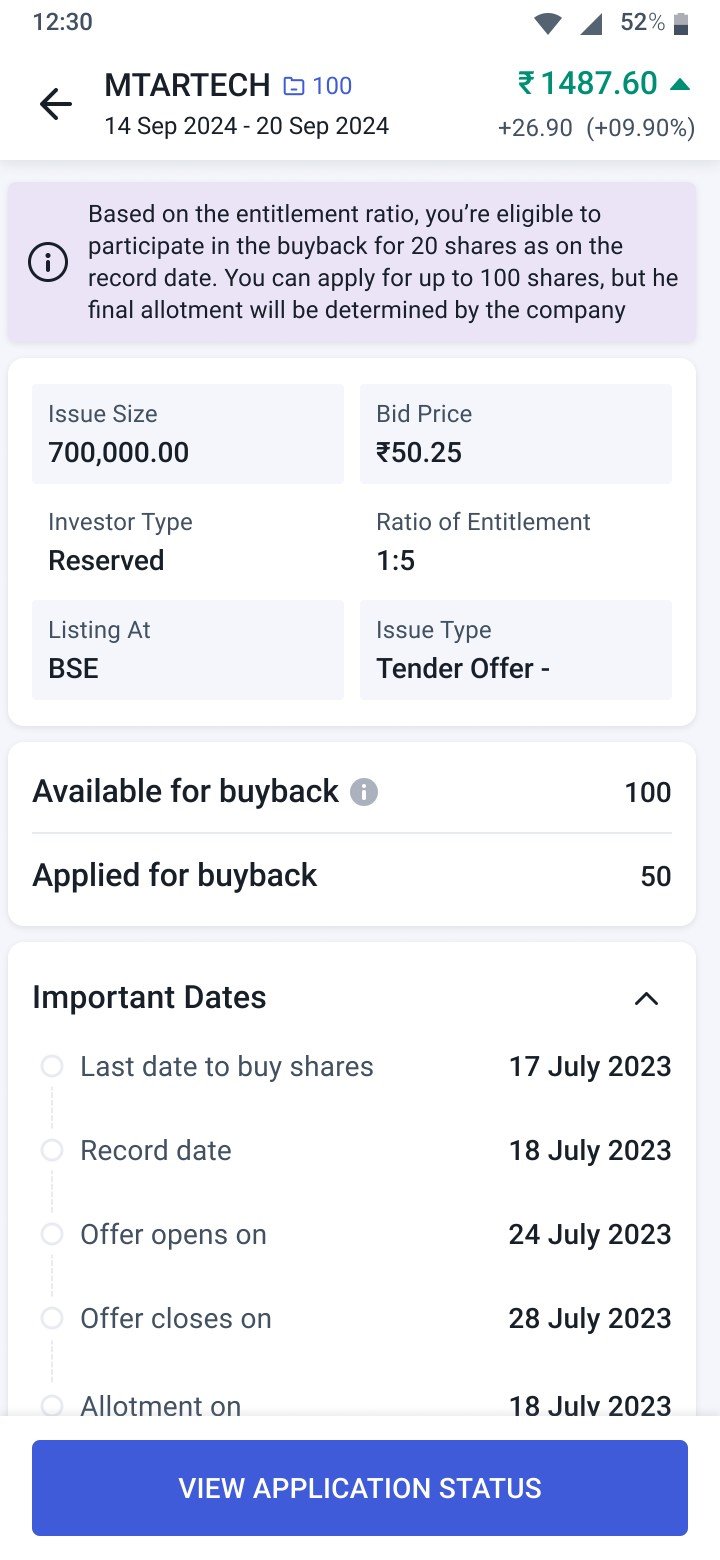Tap the battery status icon
720x1560 pixels.
coord(681,24)
